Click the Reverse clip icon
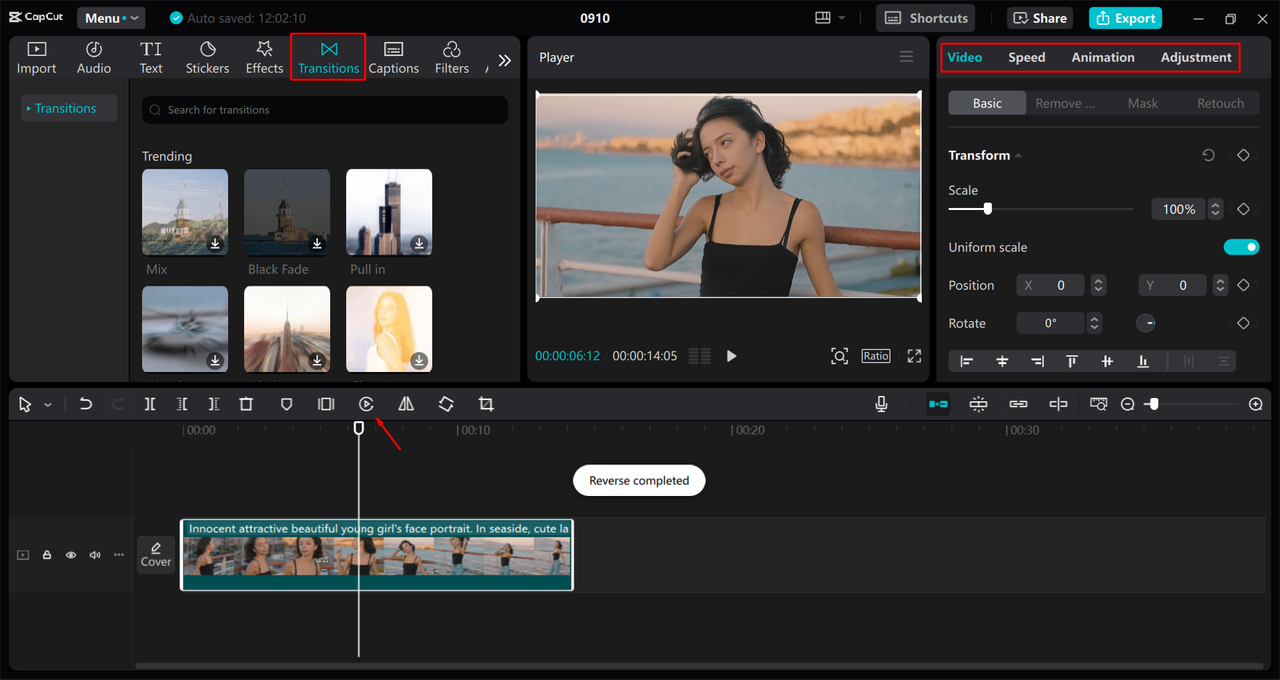 pos(366,404)
